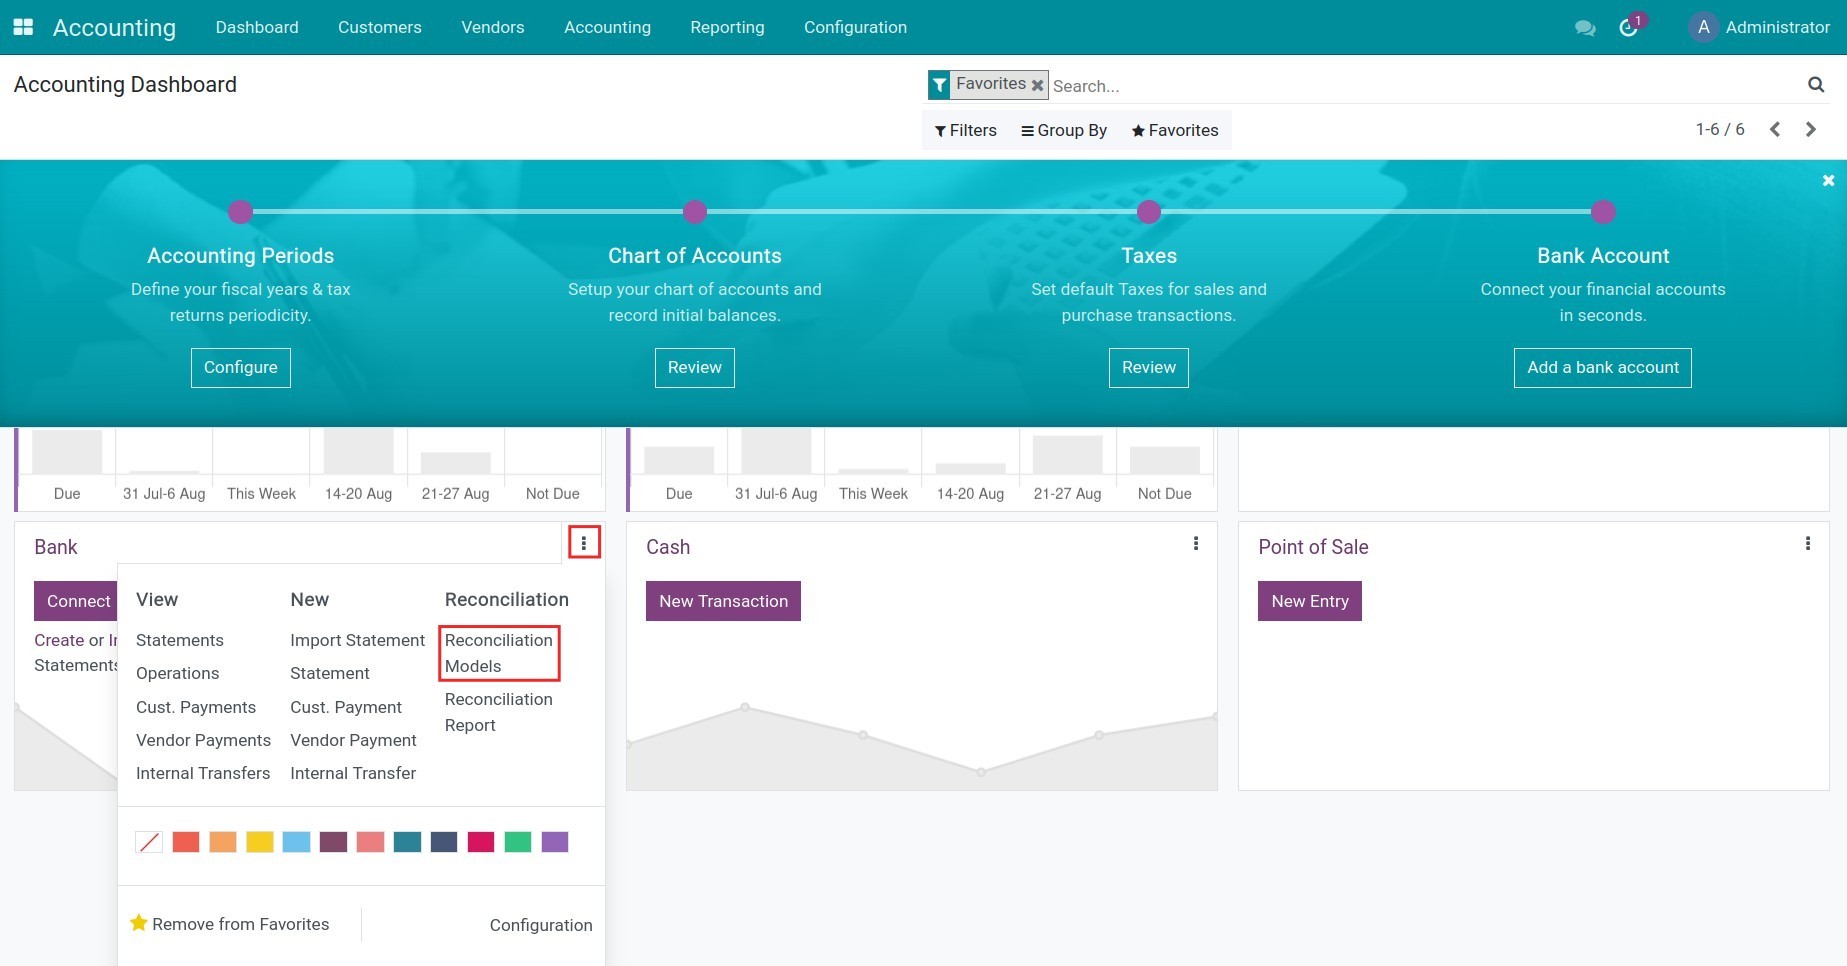Image resolution: width=1847 pixels, height=966 pixels.
Task: Open the Point of Sale card kebab menu
Action: [x=1807, y=543]
